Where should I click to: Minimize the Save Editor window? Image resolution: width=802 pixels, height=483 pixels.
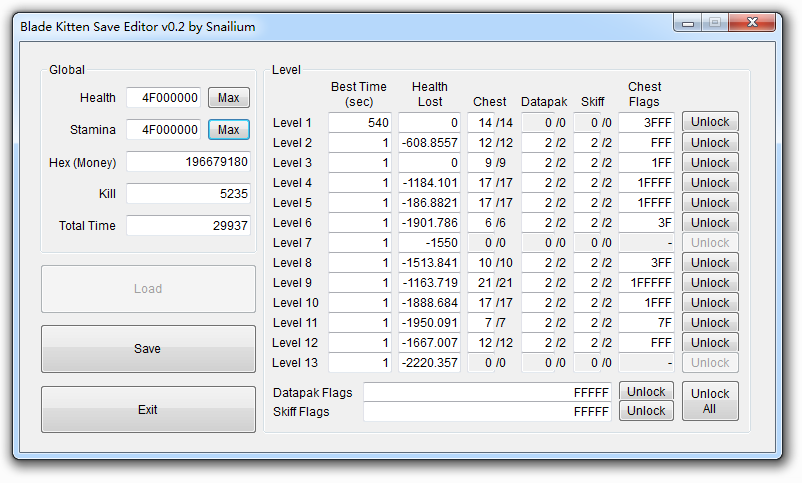(x=688, y=23)
